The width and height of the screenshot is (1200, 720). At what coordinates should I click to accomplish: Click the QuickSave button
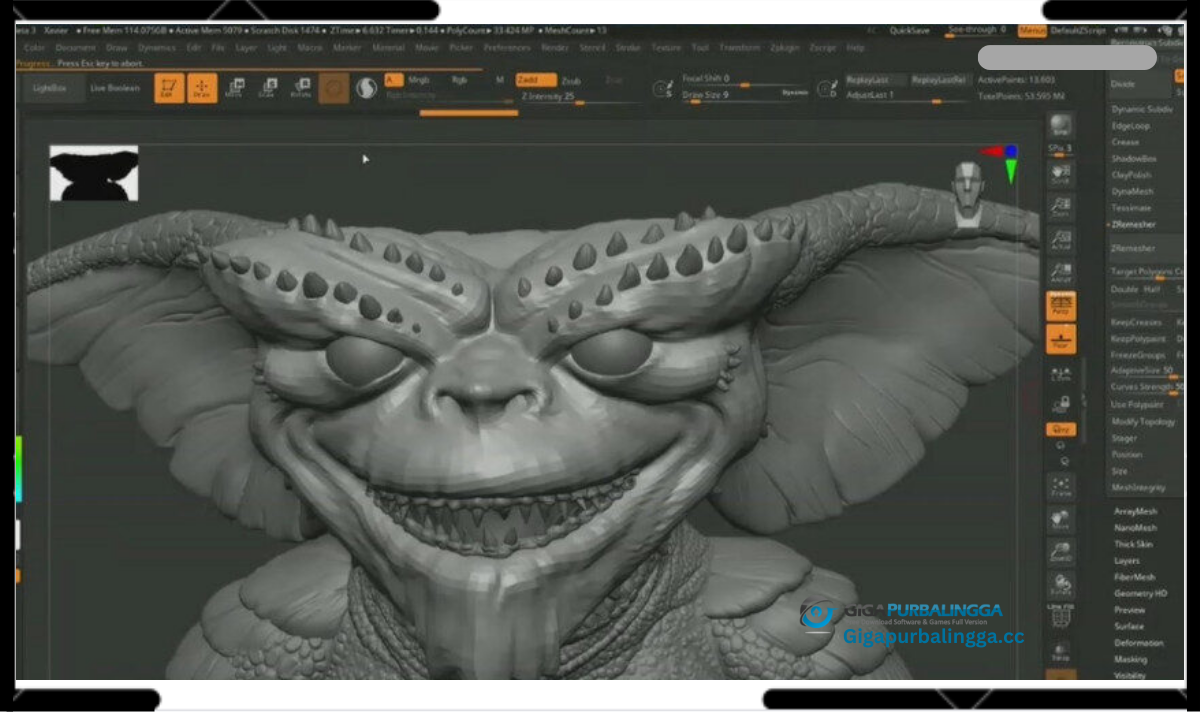(909, 31)
